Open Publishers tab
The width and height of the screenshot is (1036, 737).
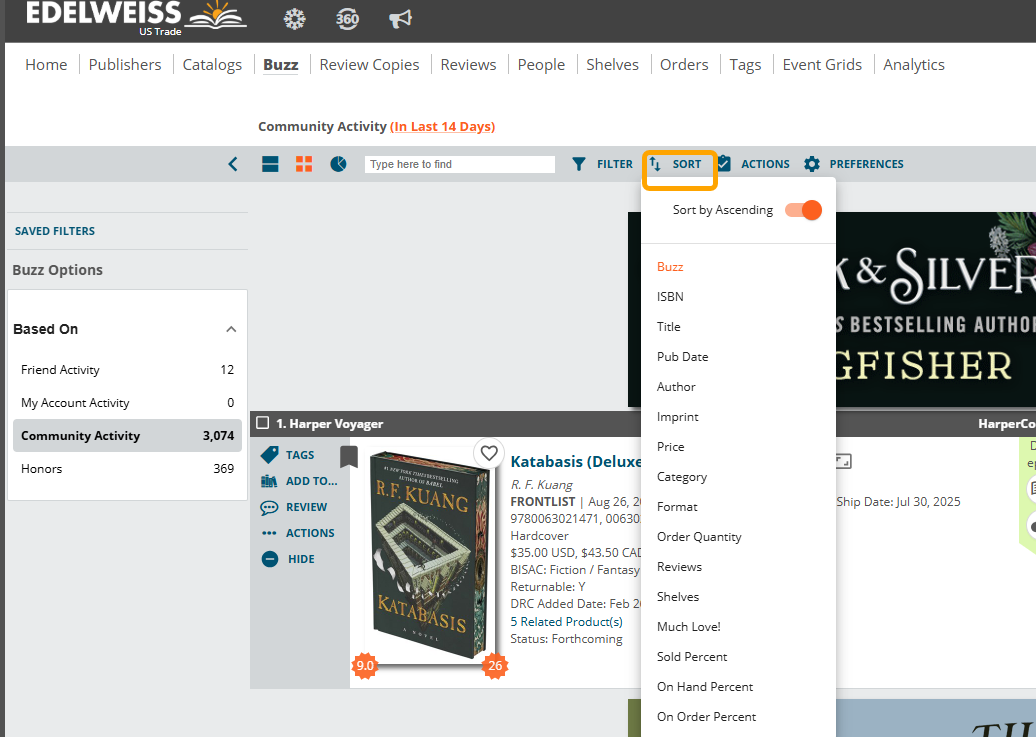coord(125,65)
